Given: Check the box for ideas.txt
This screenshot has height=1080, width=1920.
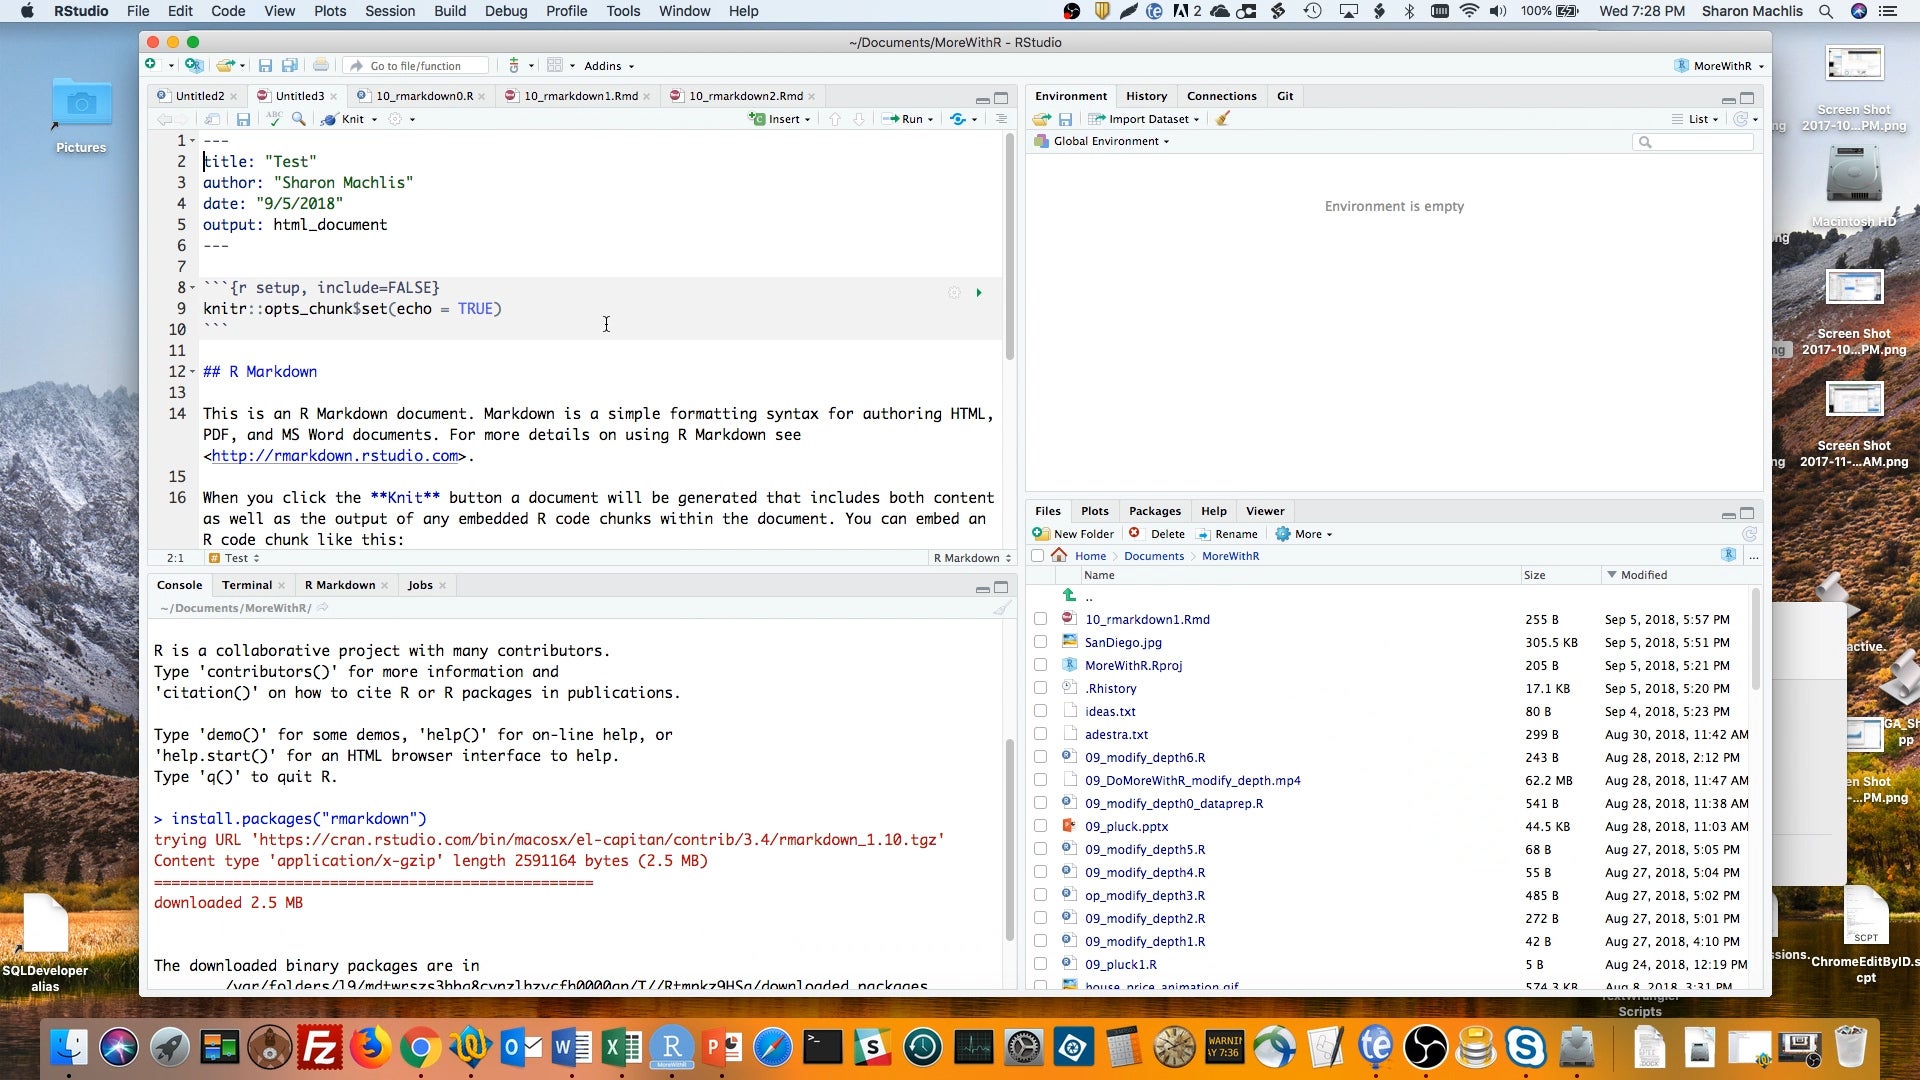Looking at the screenshot, I should tap(1040, 711).
